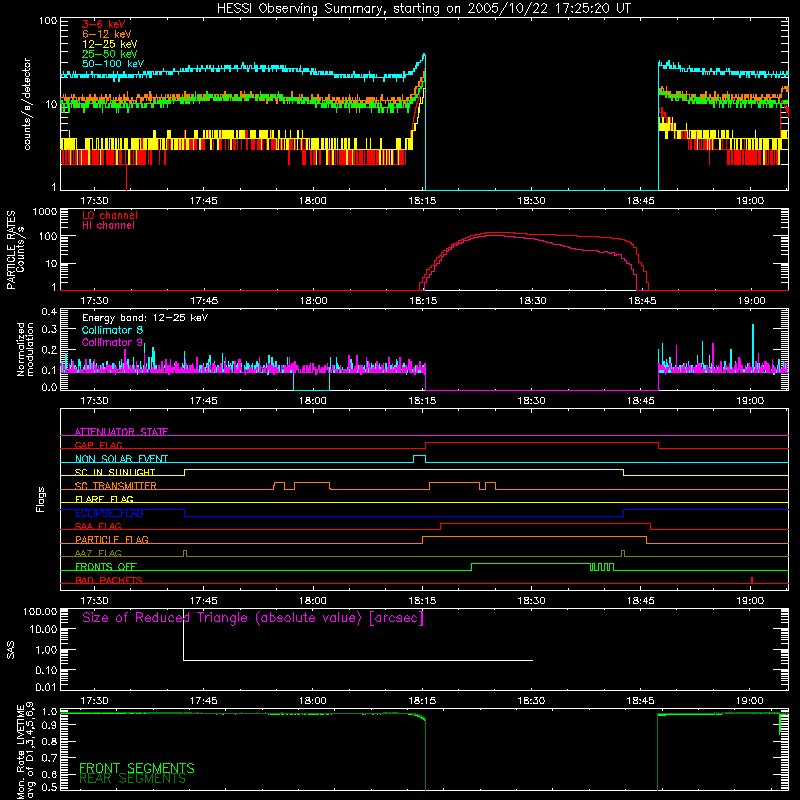800x800 pixels.
Task: Select the yellow 12-25 keV legend entry
Action: pyautogui.click(x=110, y=44)
